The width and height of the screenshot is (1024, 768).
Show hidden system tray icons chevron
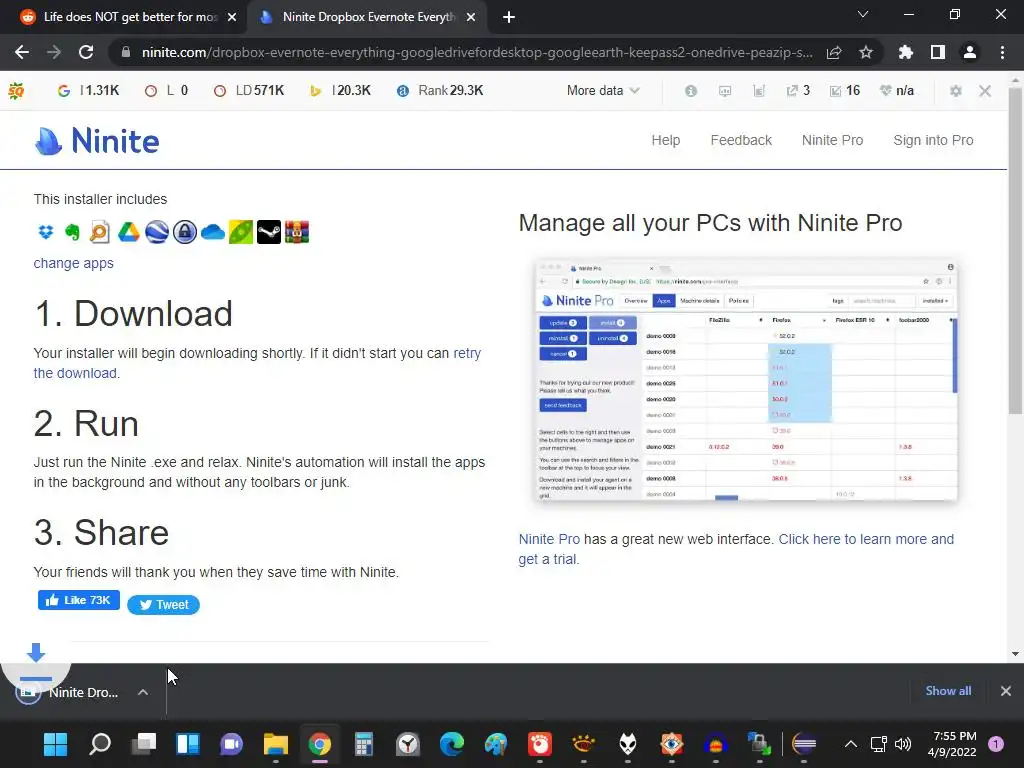click(x=850, y=744)
